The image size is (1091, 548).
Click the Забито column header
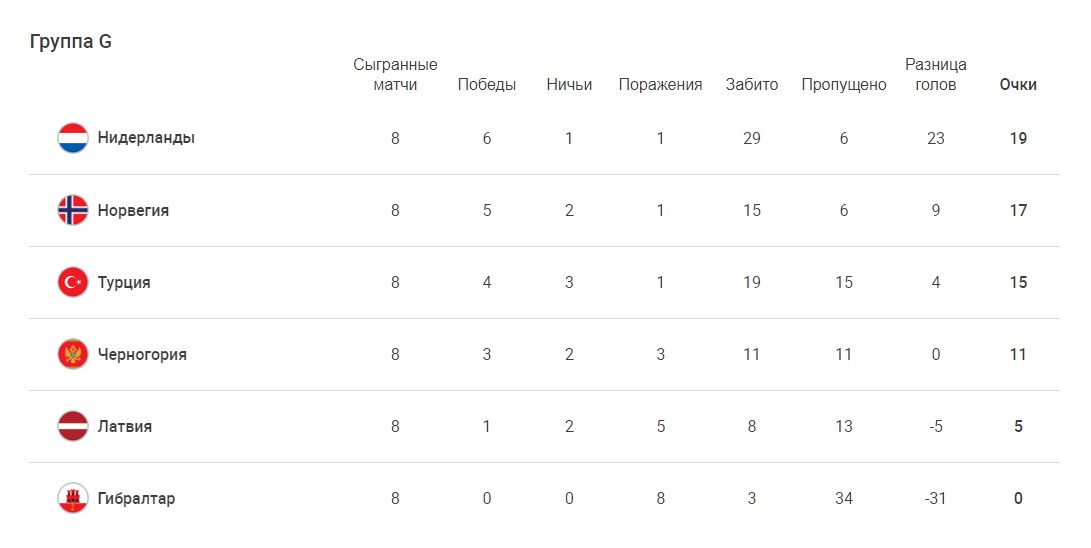click(752, 85)
